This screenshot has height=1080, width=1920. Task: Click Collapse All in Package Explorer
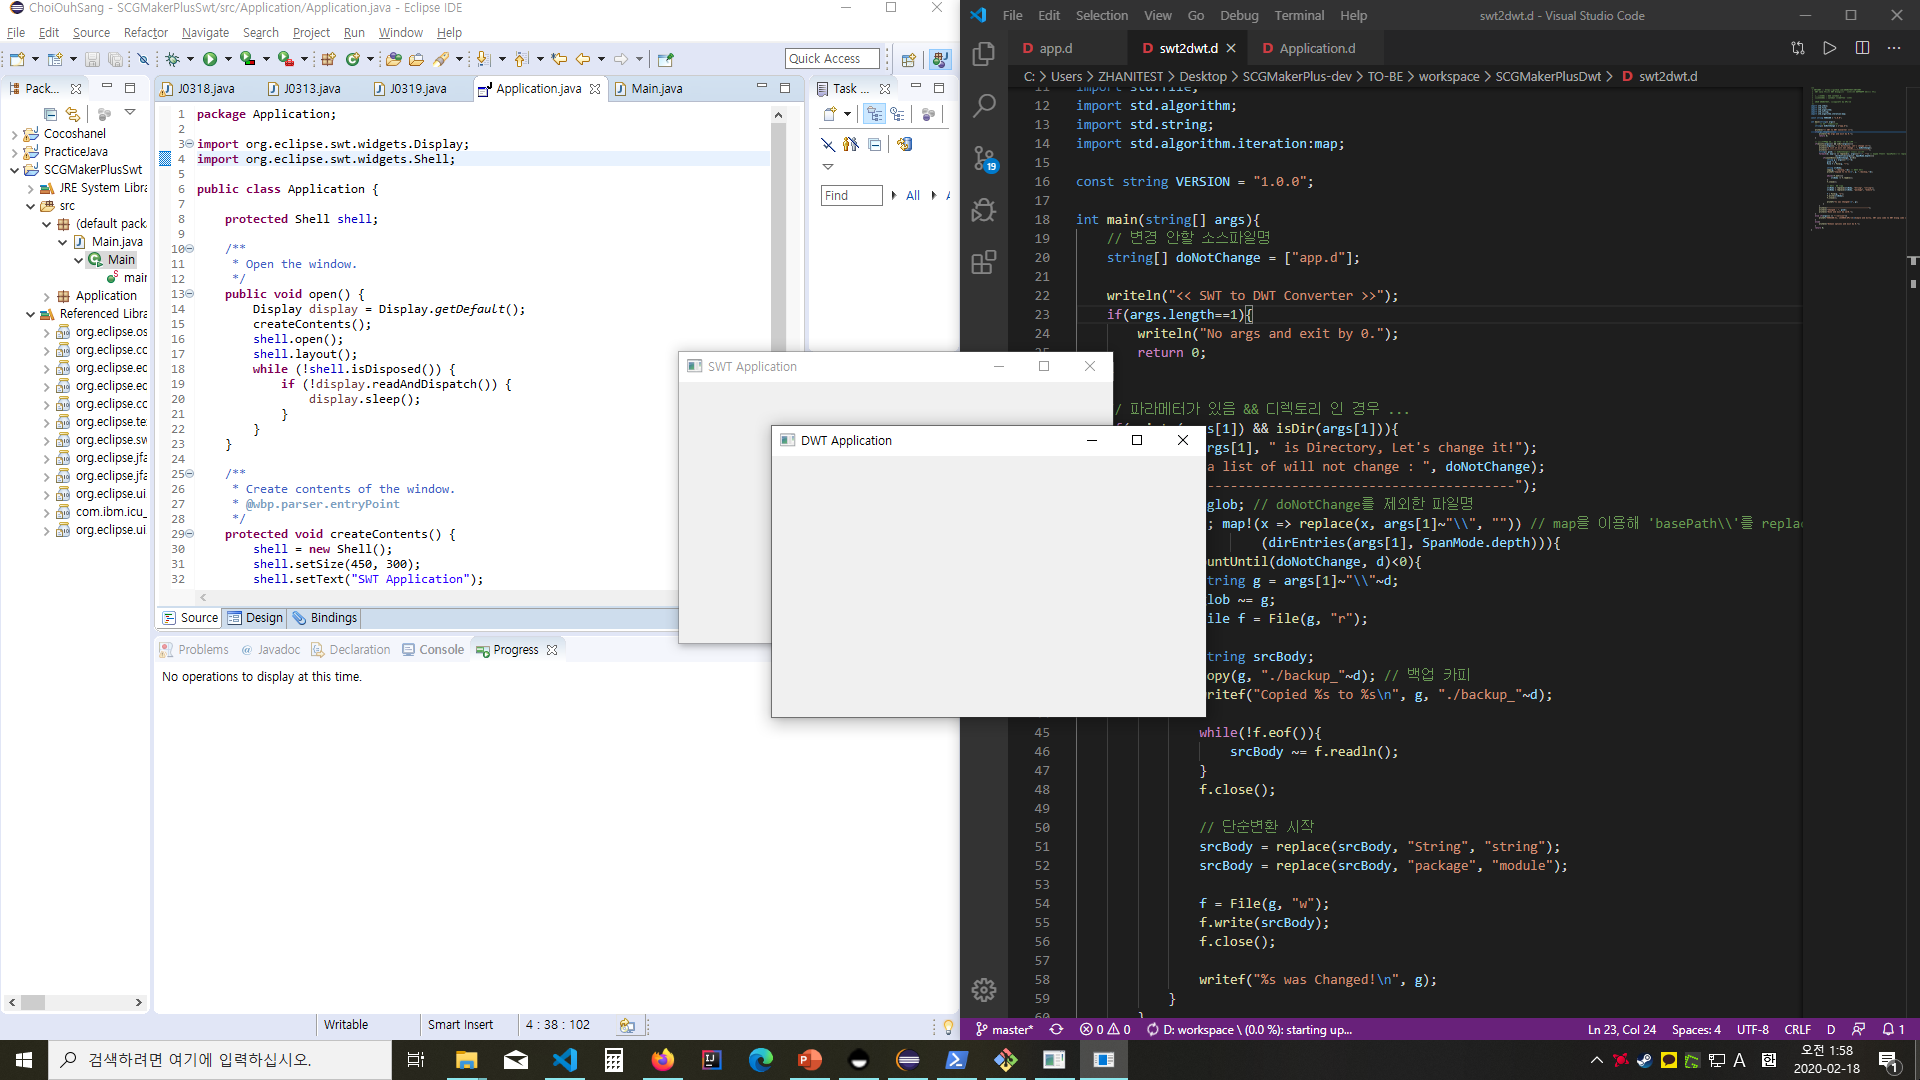(50, 114)
